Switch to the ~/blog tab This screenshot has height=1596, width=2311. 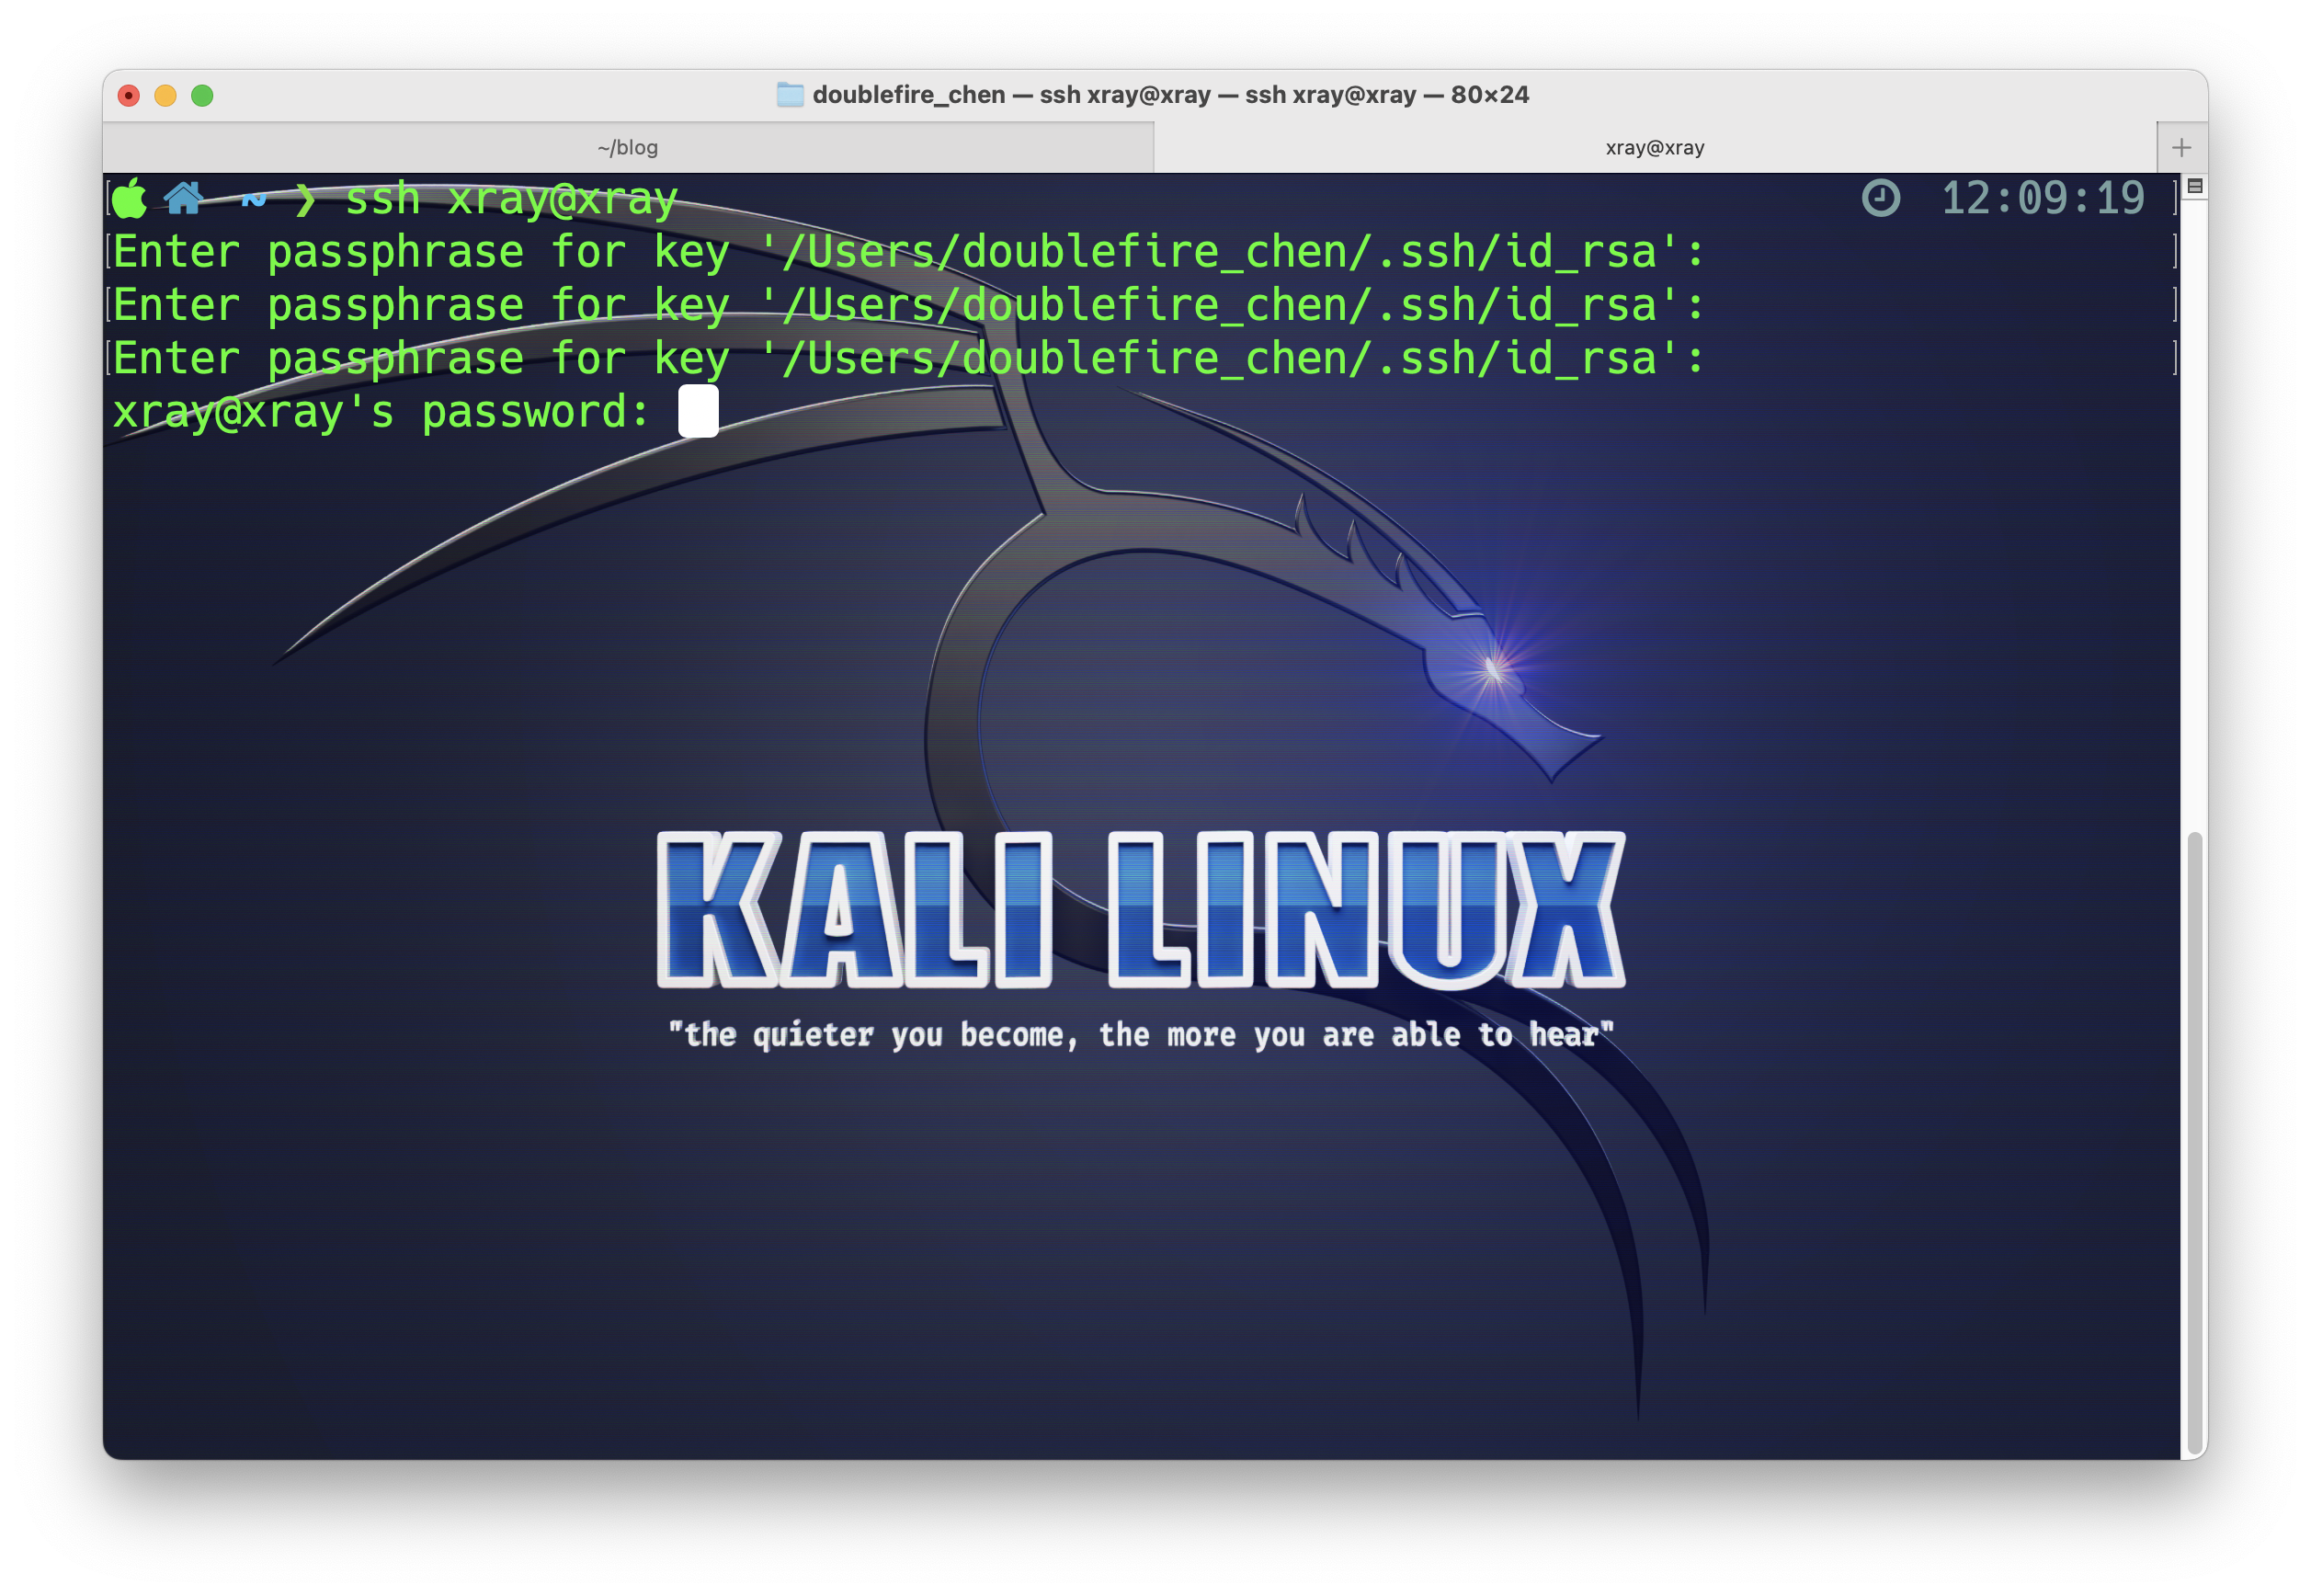click(628, 148)
